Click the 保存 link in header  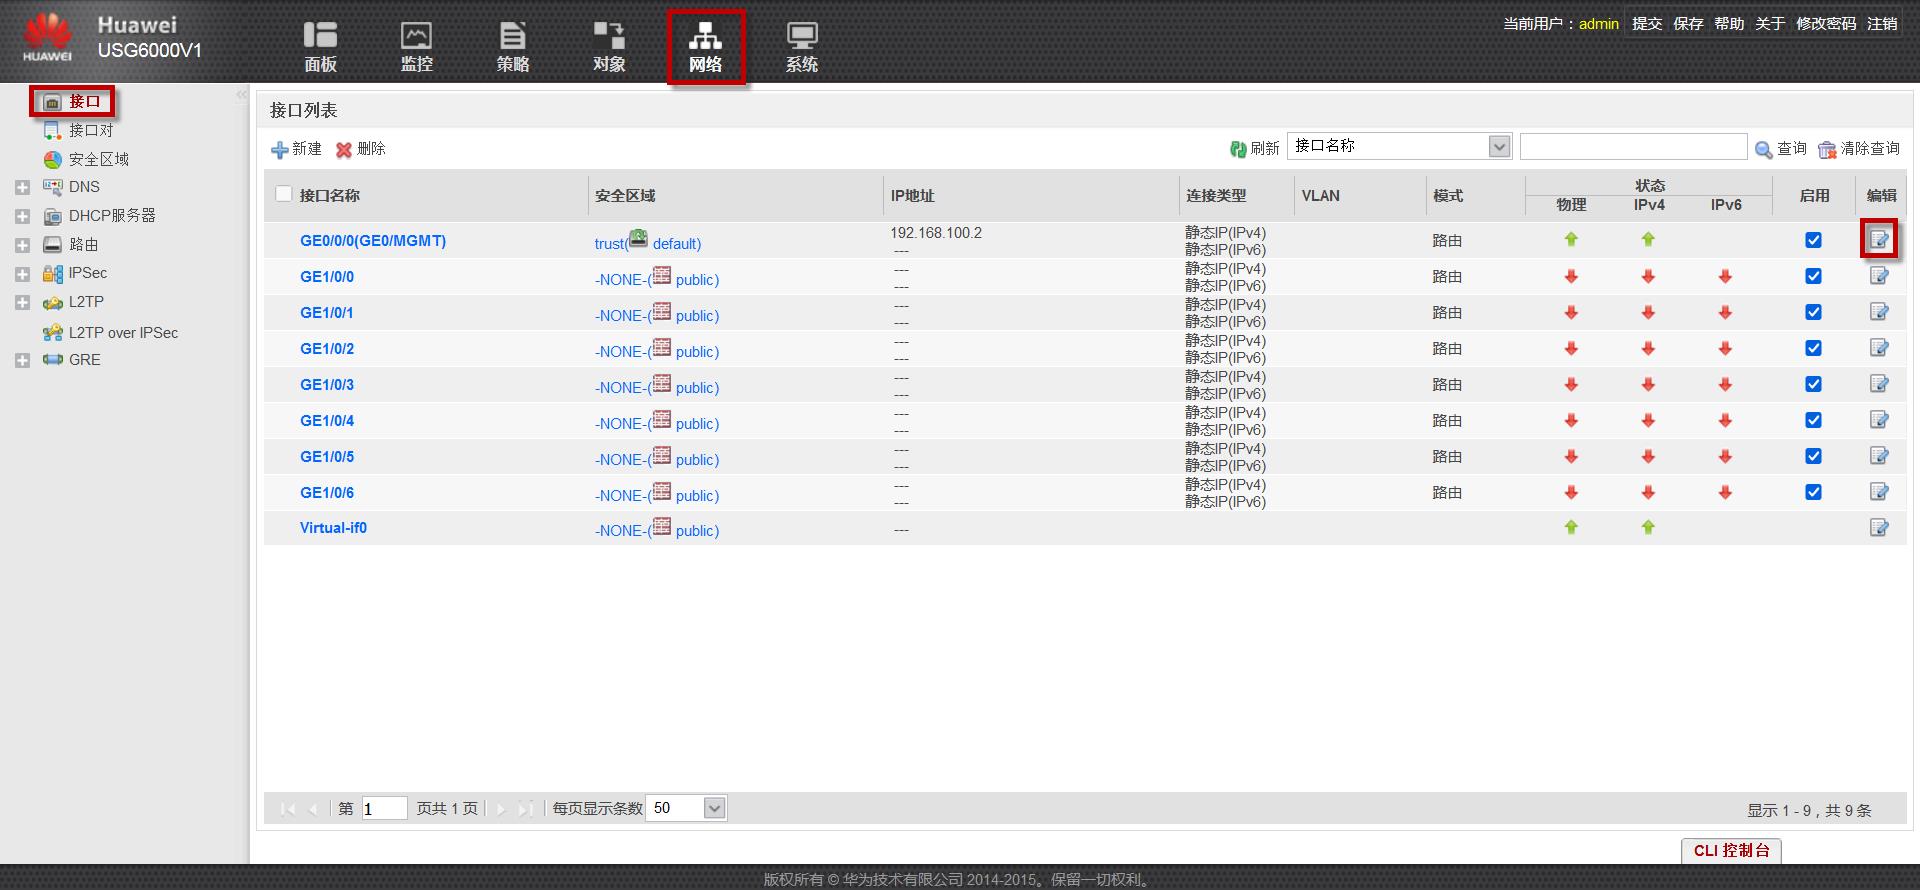[1688, 24]
